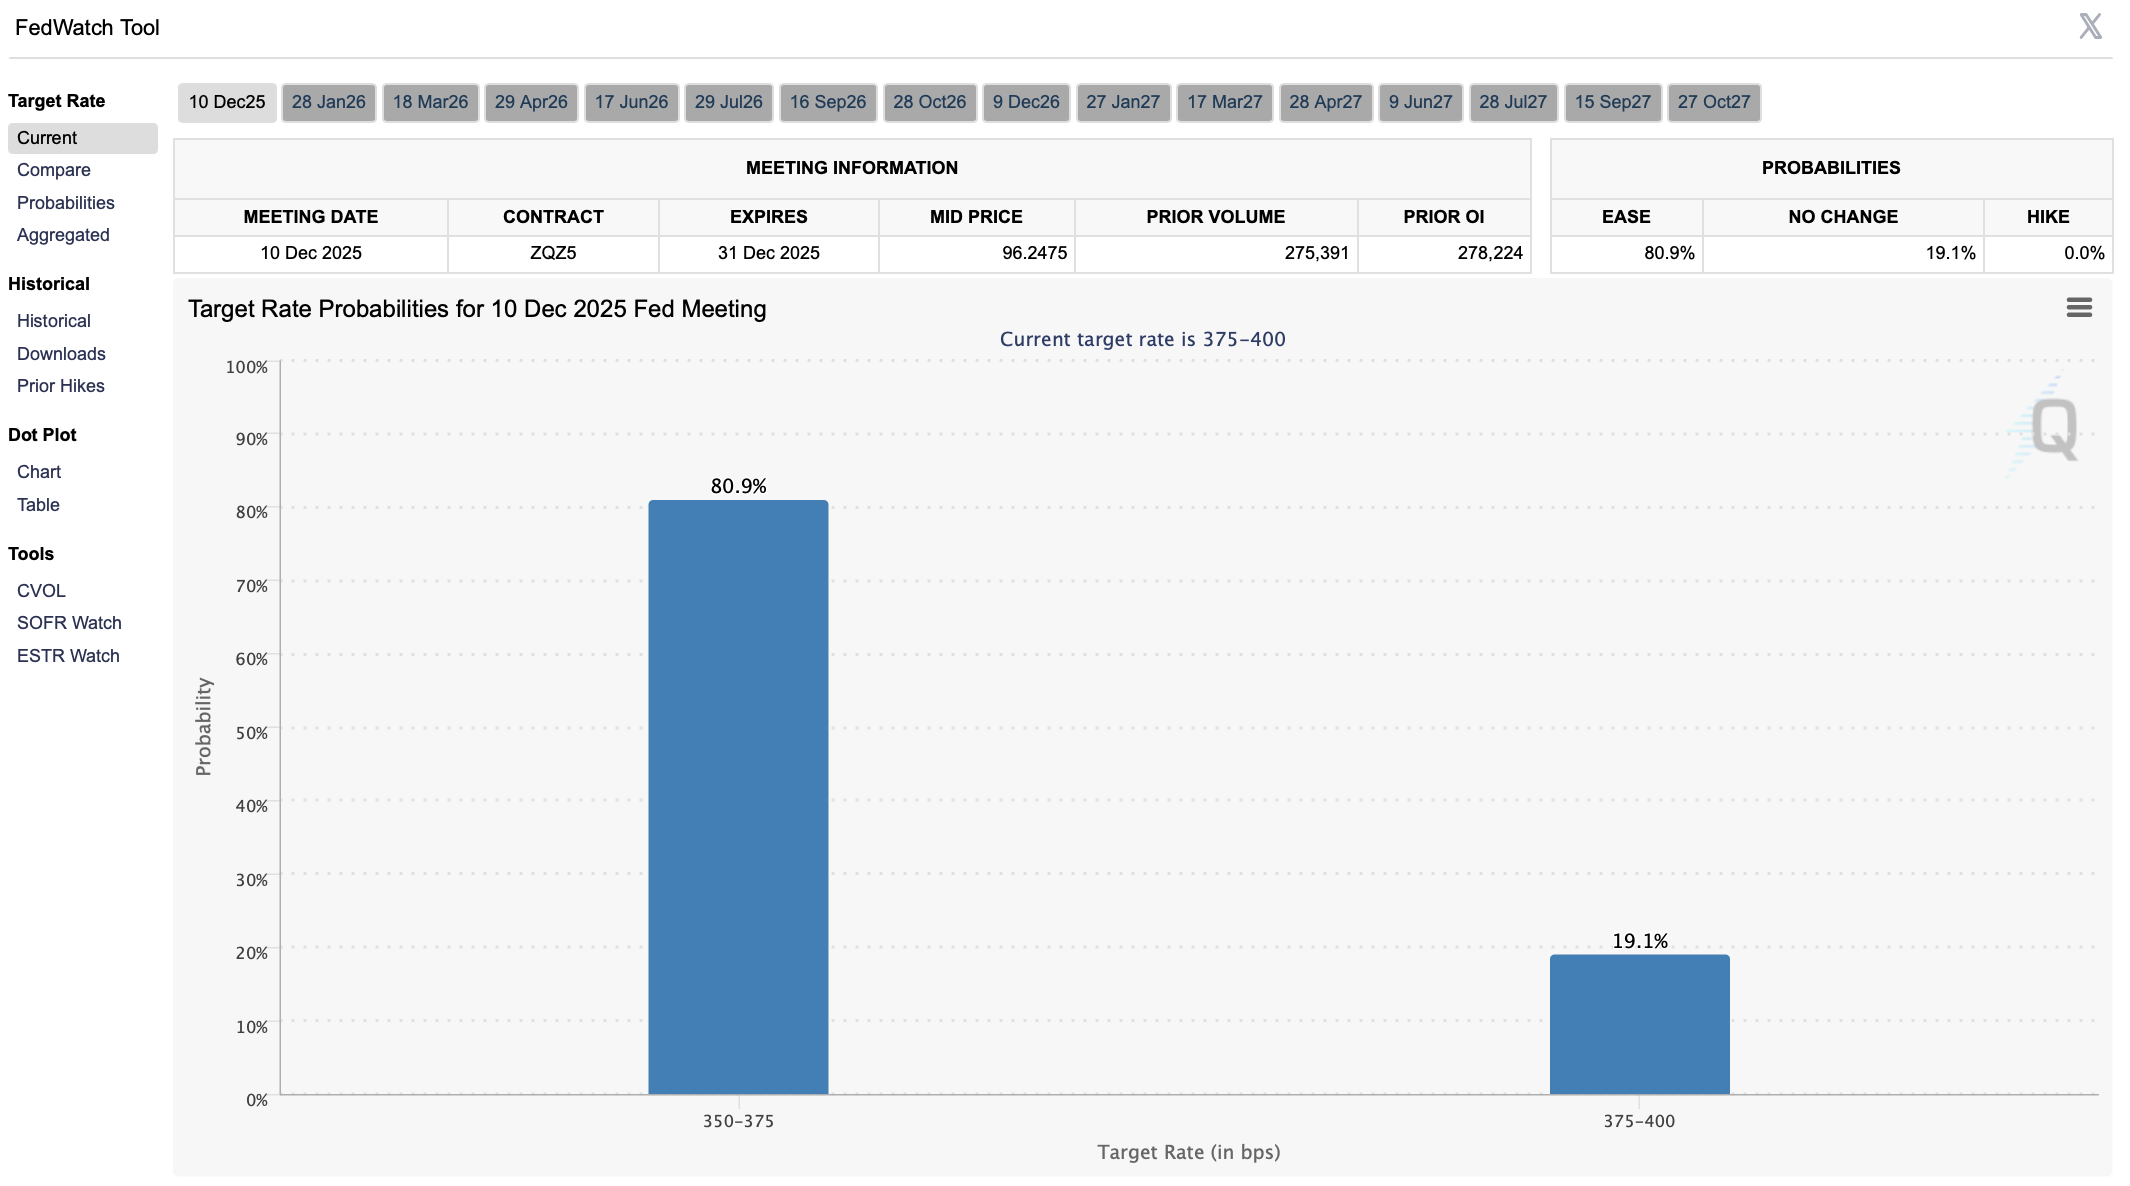Go to the Probabilities view
The width and height of the screenshot is (2130, 1186).
pyautogui.click(x=66, y=203)
